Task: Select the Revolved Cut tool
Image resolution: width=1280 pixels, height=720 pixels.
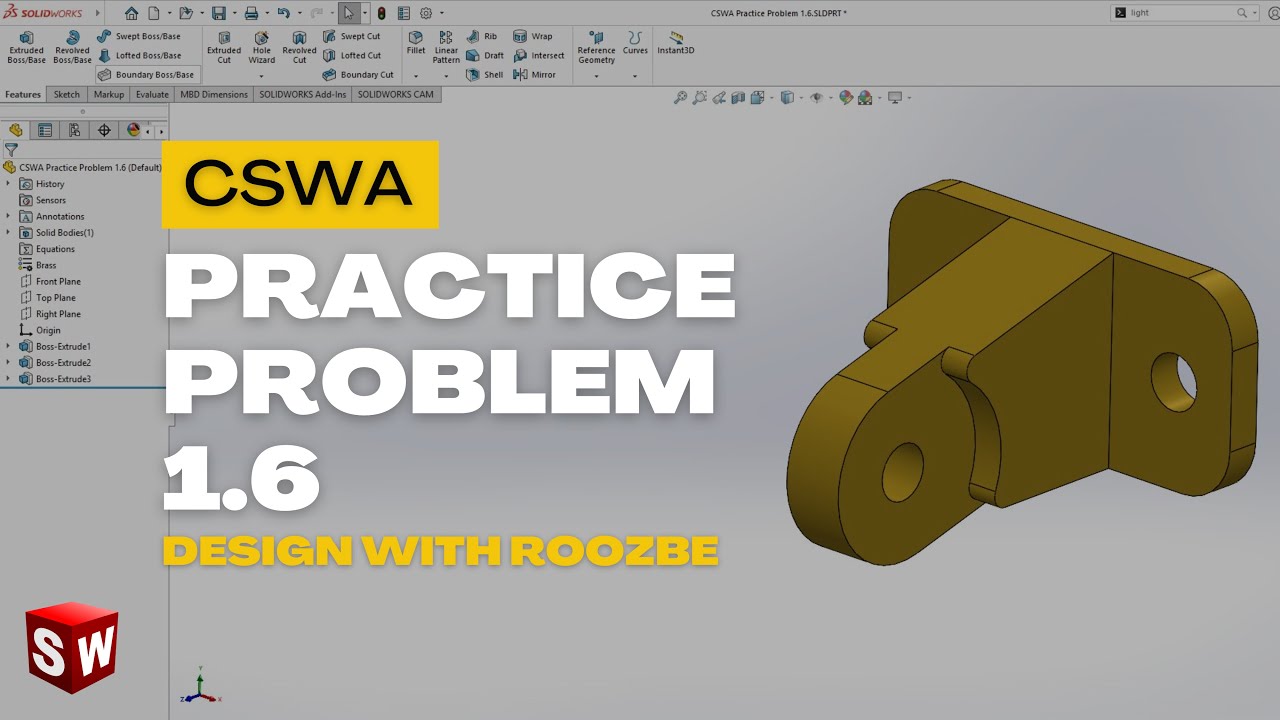Action: point(299,47)
